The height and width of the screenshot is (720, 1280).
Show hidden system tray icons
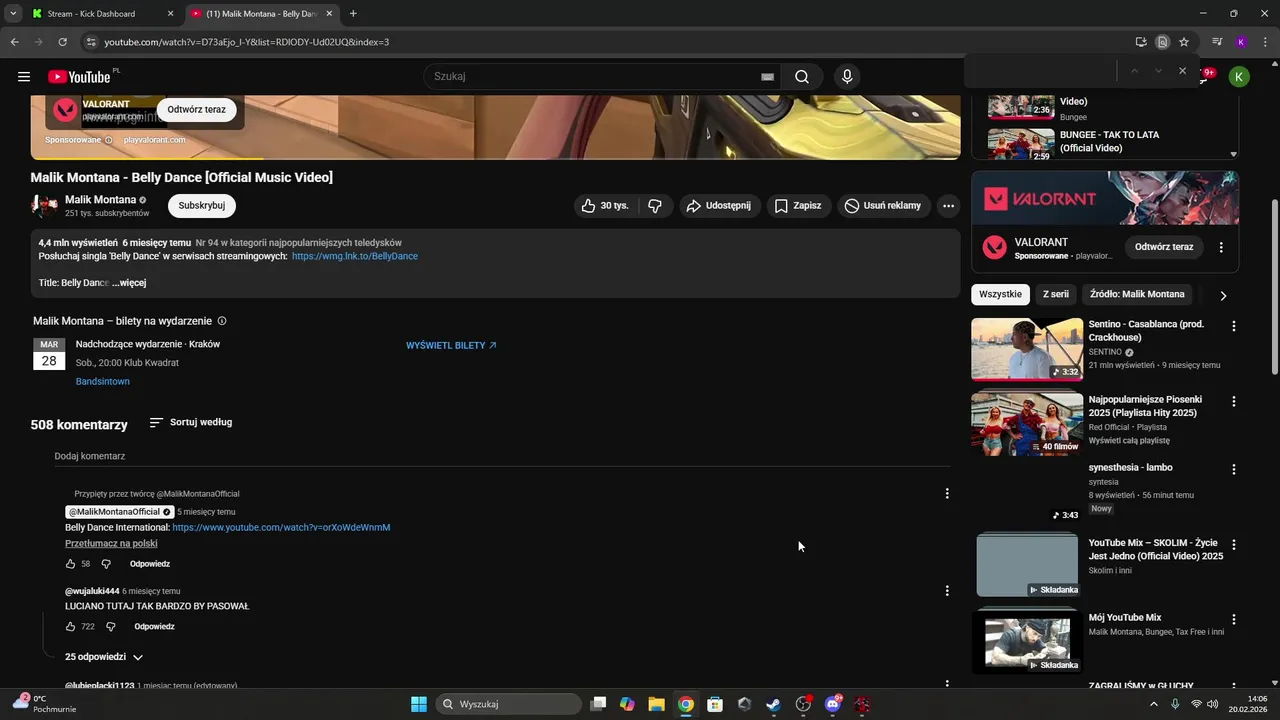coord(1153,704)
